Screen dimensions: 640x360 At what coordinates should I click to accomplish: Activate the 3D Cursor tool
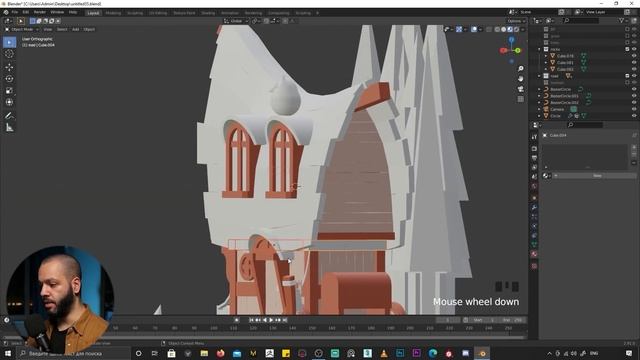9,54
